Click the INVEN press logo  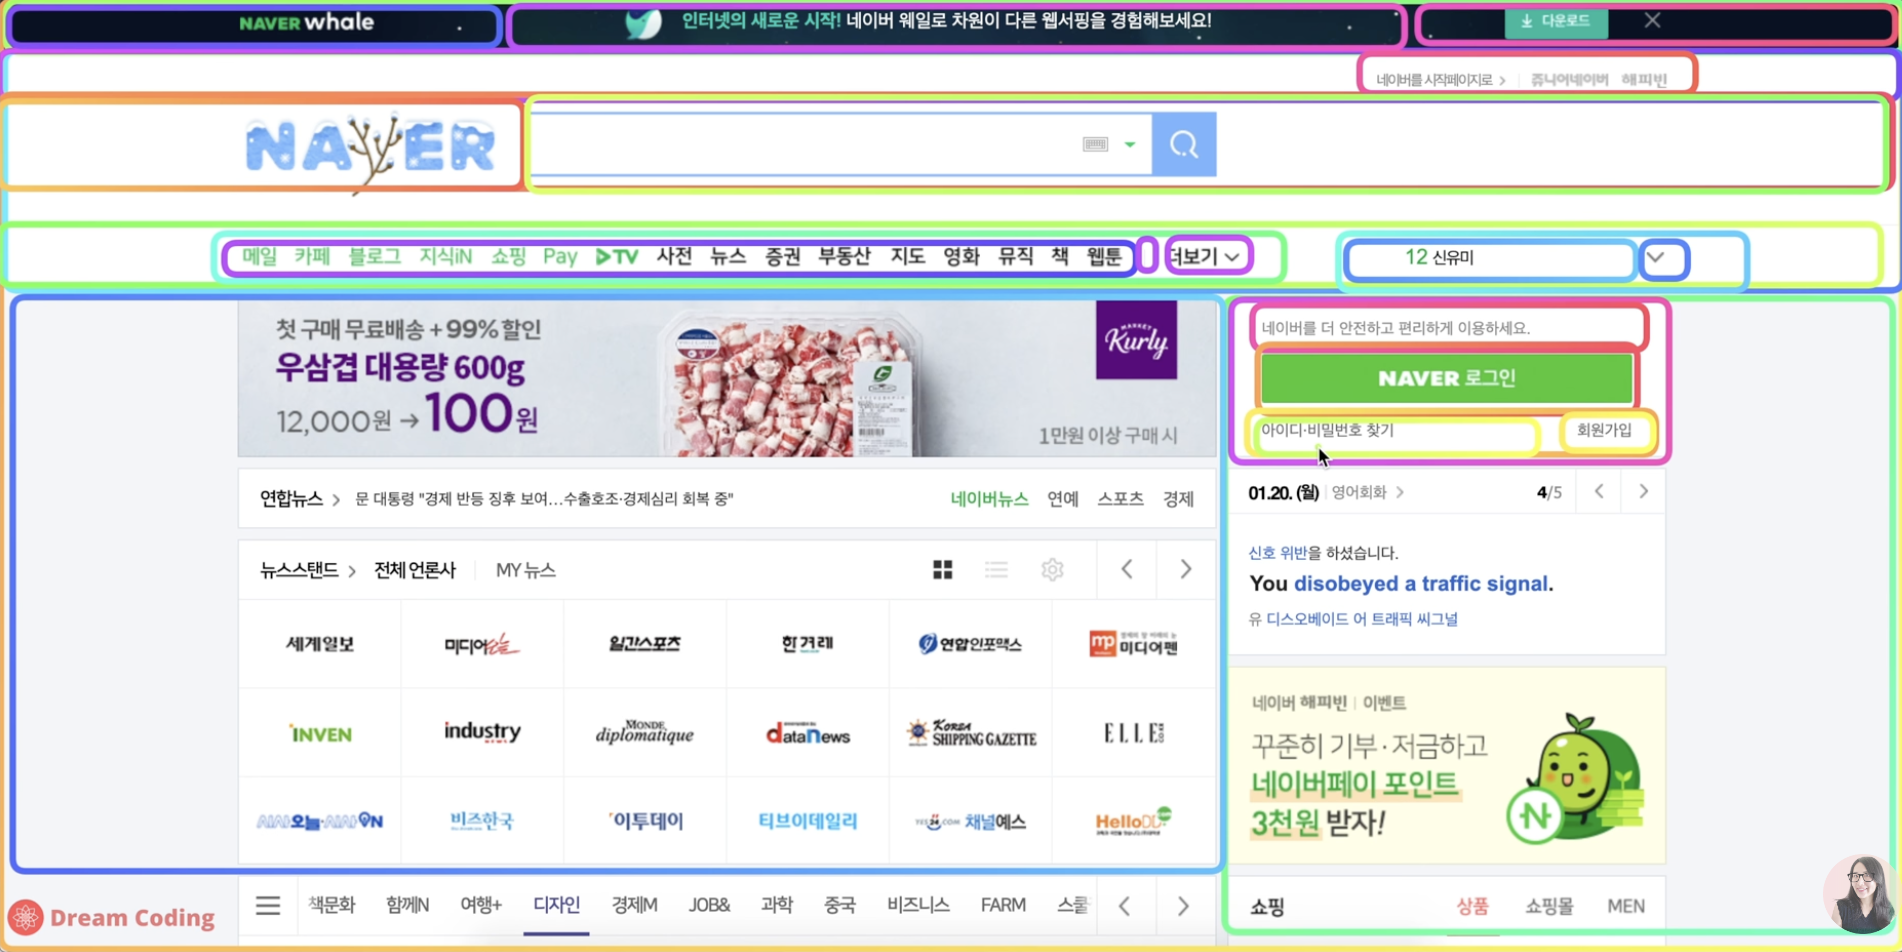click(x=320, y=733)
